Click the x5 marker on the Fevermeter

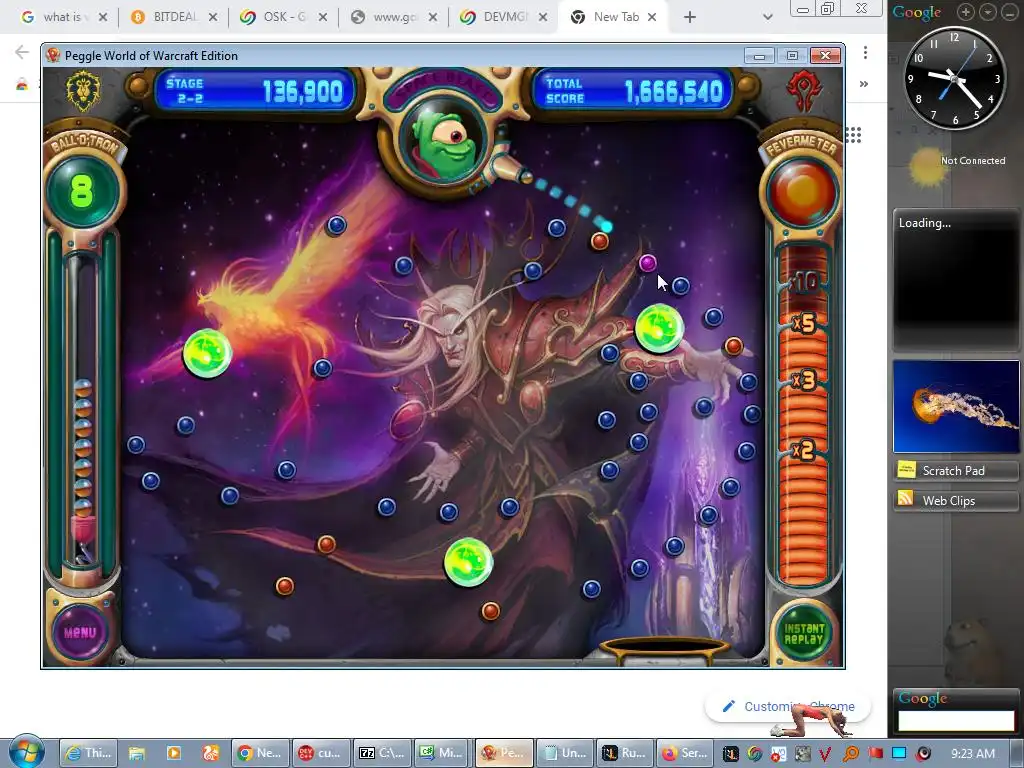(804, 323)
